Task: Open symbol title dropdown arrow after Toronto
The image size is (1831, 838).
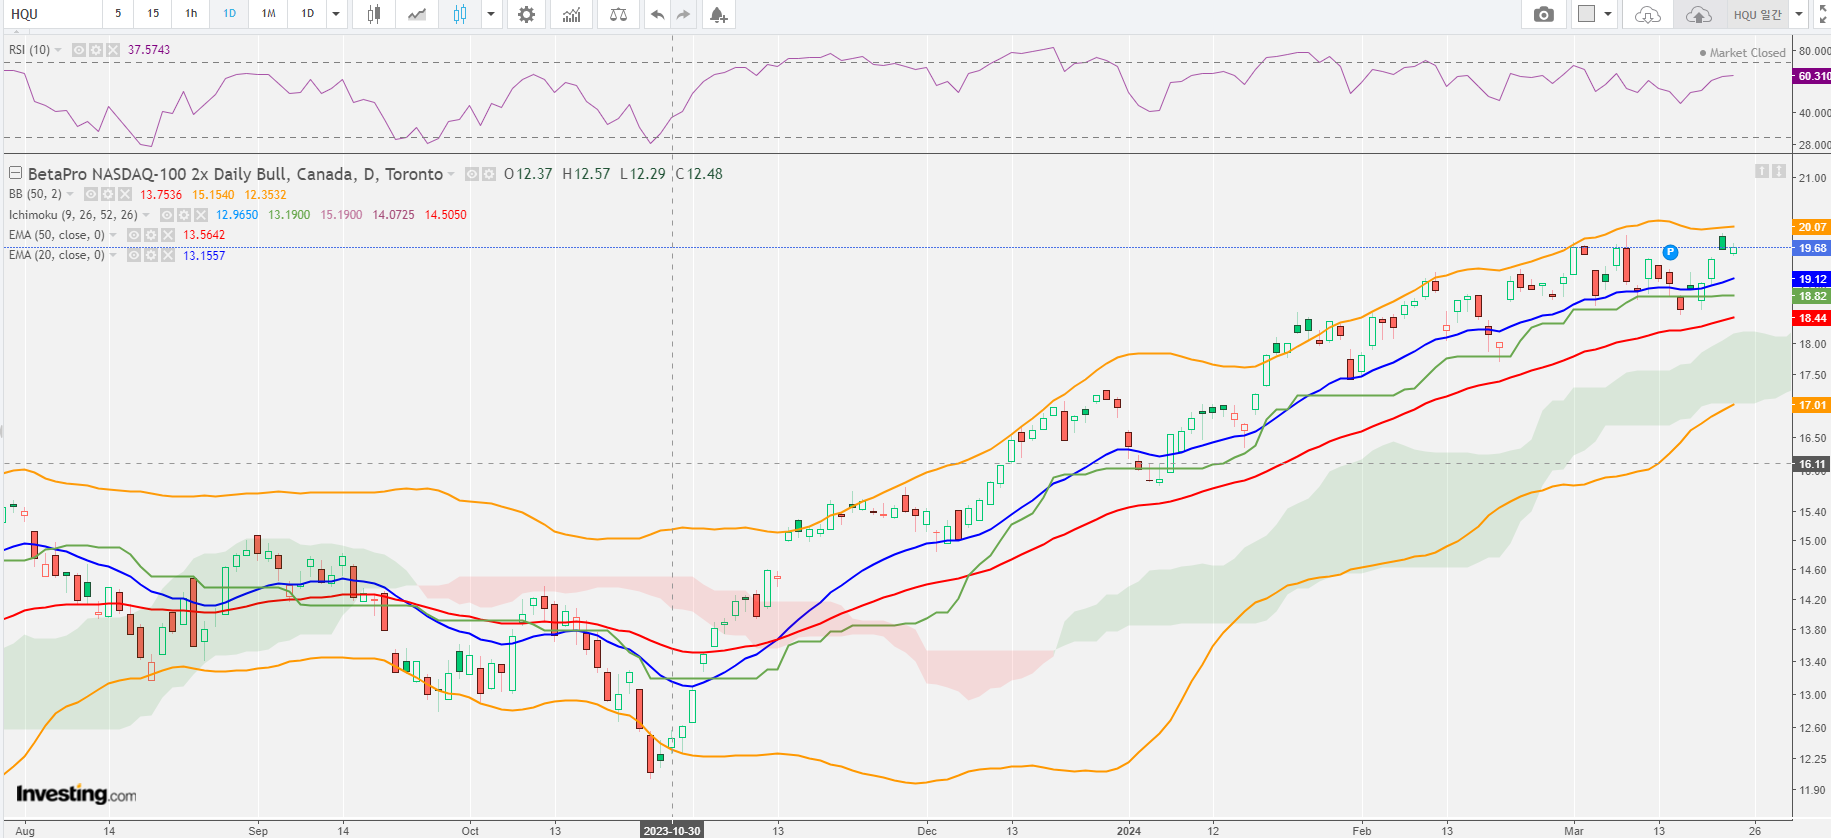Action: 452,174
